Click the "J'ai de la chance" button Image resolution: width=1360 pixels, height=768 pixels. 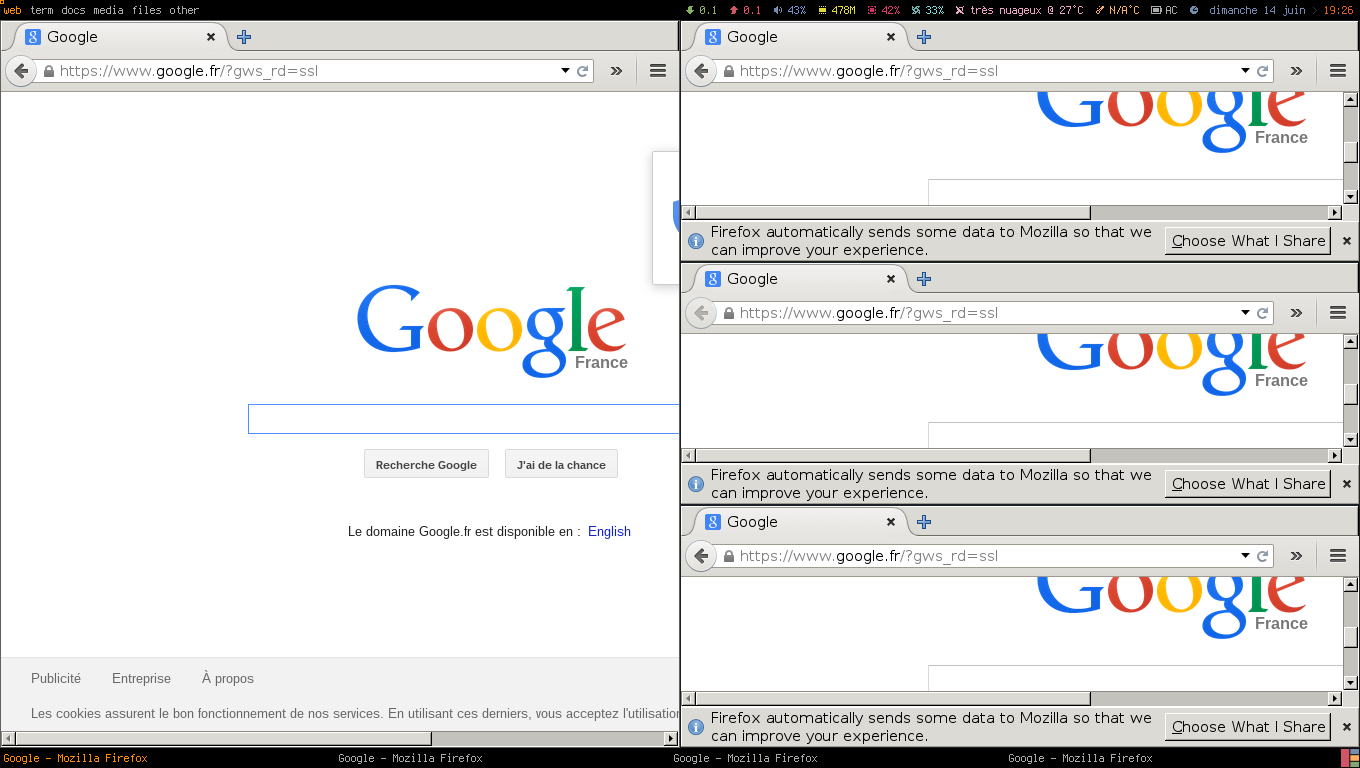point(561,464)
